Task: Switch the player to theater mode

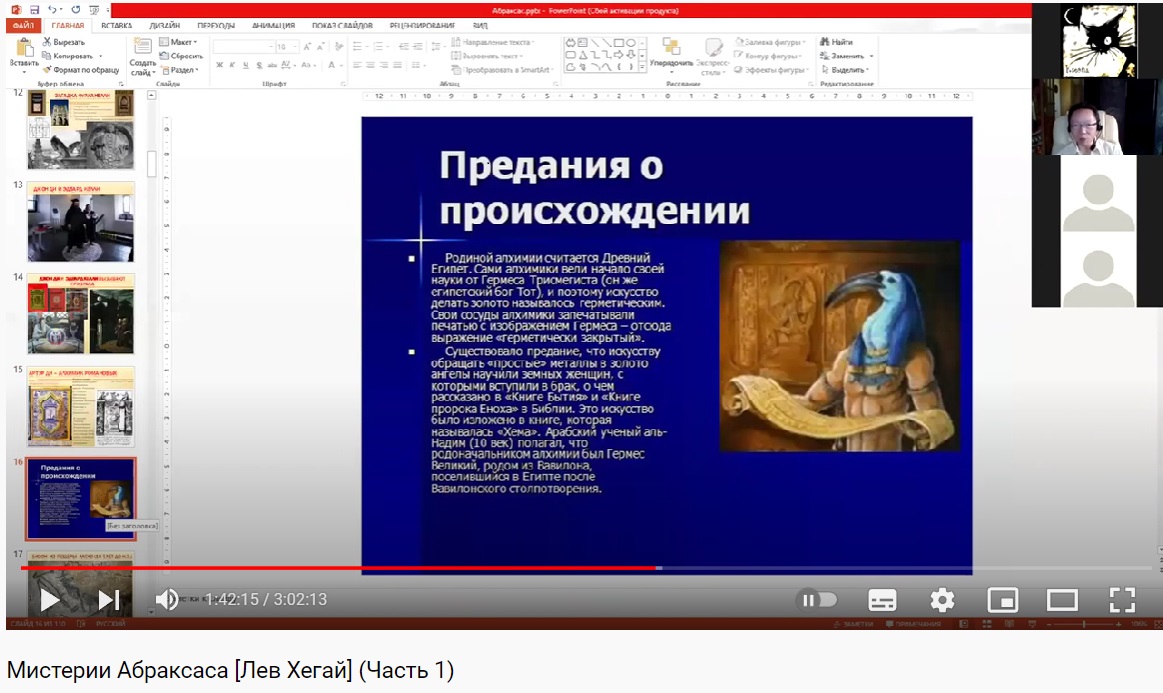Action: pos(1062,600)
